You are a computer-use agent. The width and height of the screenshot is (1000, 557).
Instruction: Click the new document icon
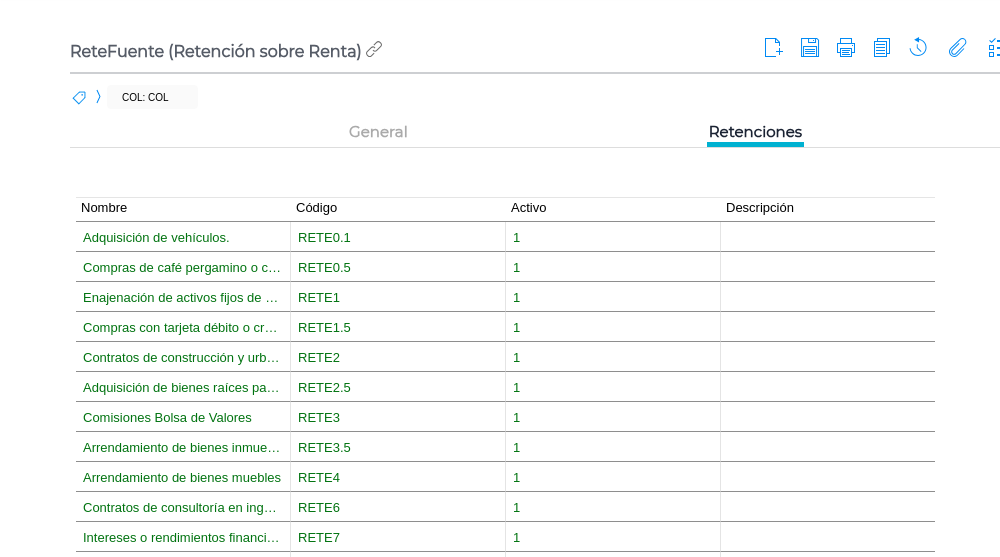(x=773, y=47)
